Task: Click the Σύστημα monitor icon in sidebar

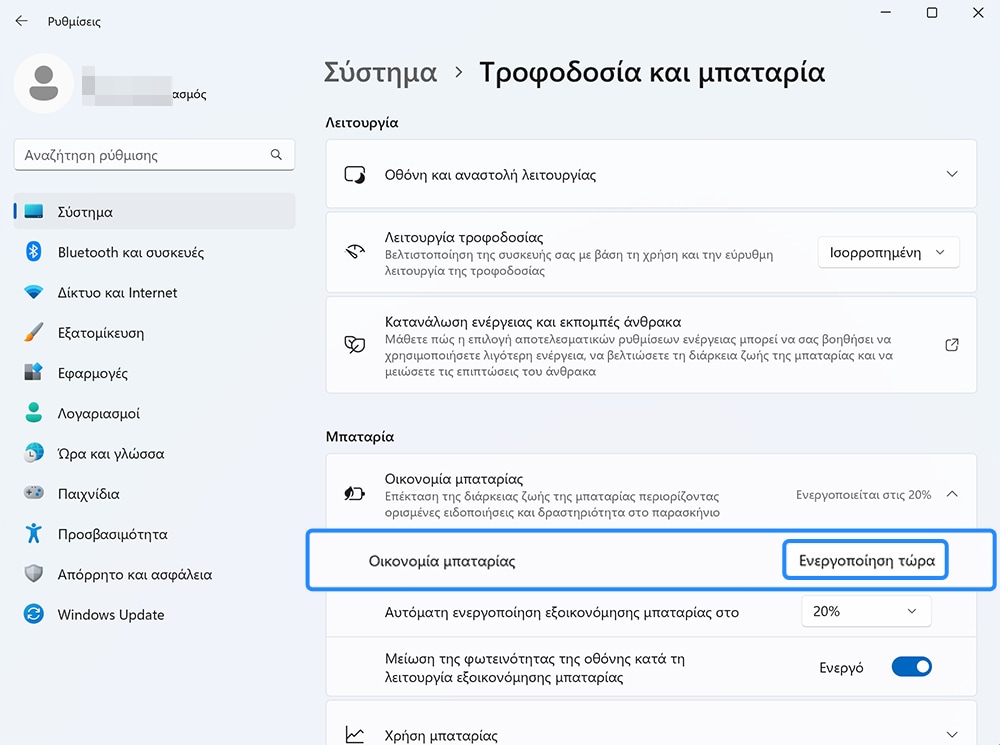Action: click(34, 211)
